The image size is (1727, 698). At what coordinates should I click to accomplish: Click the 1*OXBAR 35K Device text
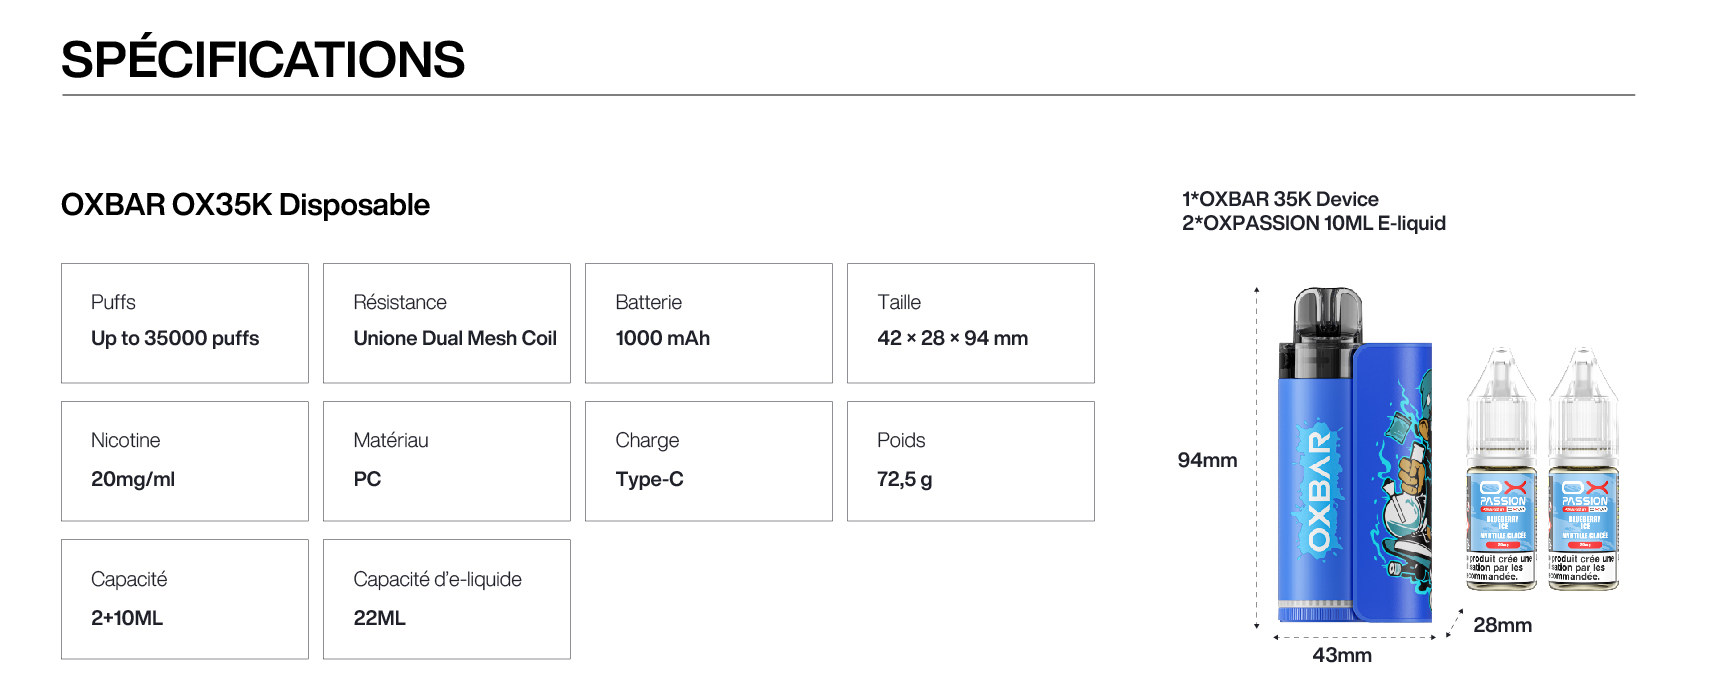(1280, 199)
